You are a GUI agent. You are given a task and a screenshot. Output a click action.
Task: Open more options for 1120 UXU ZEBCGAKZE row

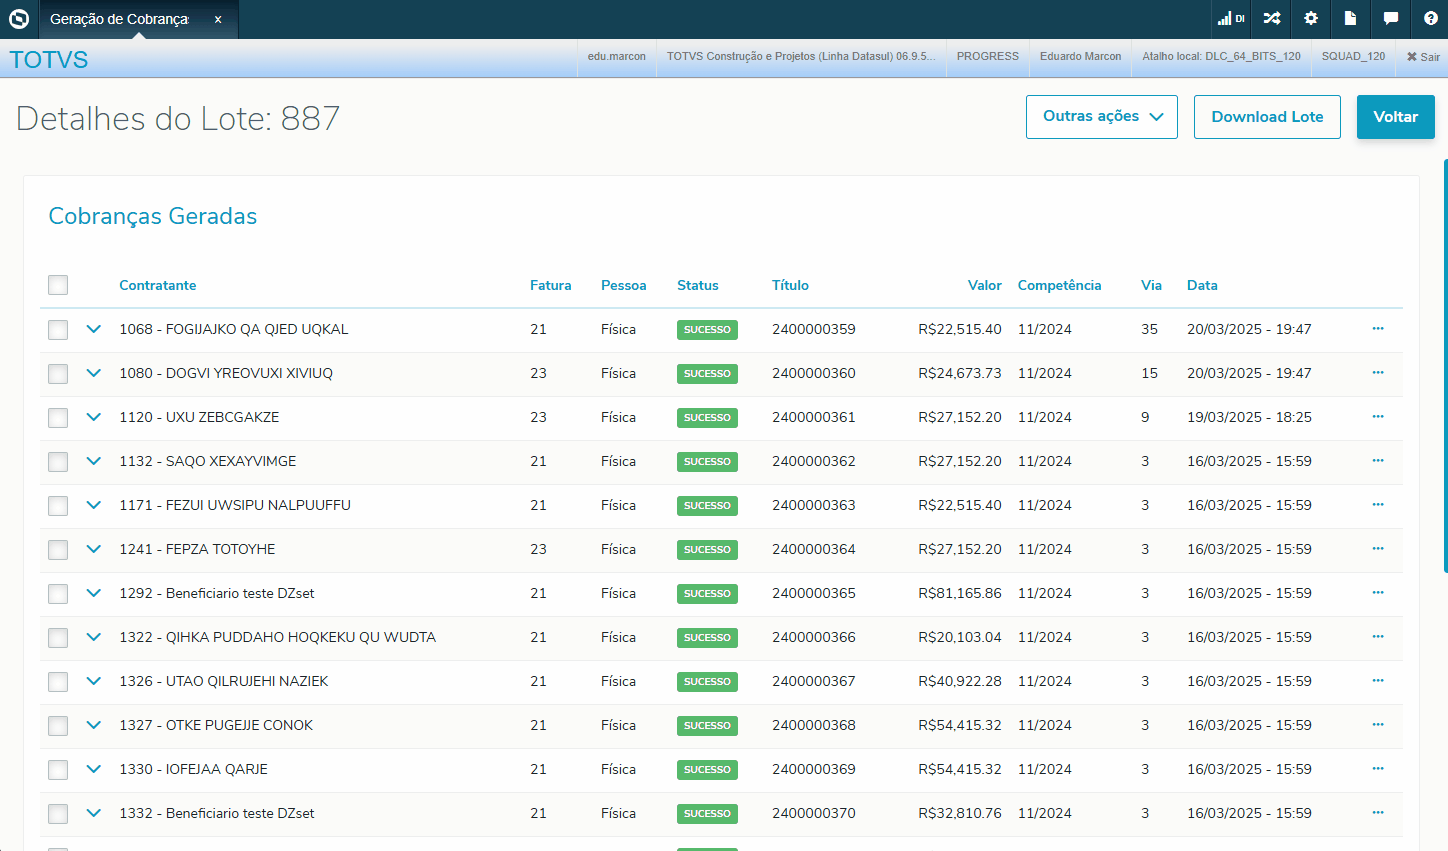click(x=1378, y=417)
